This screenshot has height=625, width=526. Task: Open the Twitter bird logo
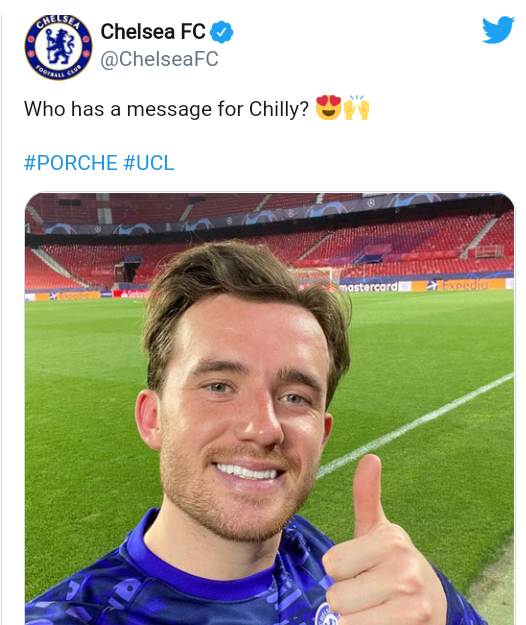(498, 30)
